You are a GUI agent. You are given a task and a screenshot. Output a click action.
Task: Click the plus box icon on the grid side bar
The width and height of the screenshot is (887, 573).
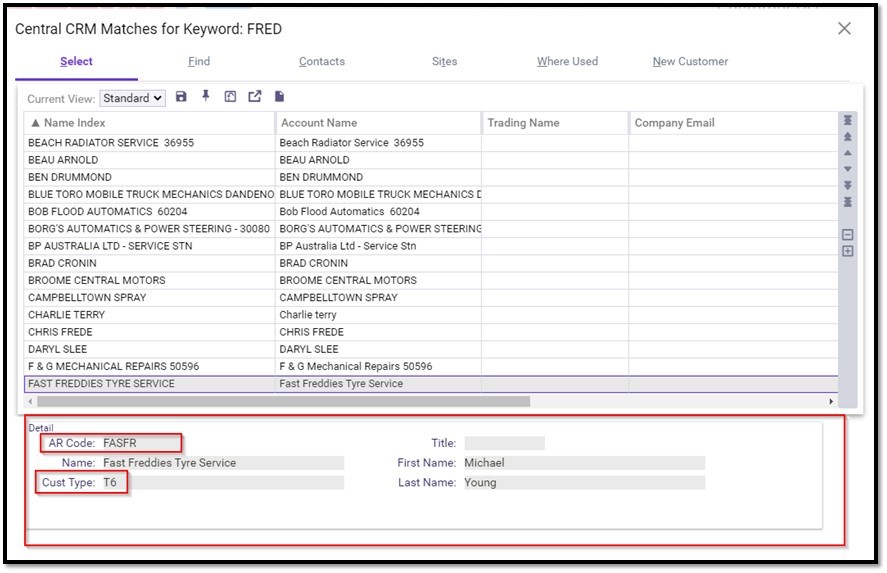coord(847,251)
